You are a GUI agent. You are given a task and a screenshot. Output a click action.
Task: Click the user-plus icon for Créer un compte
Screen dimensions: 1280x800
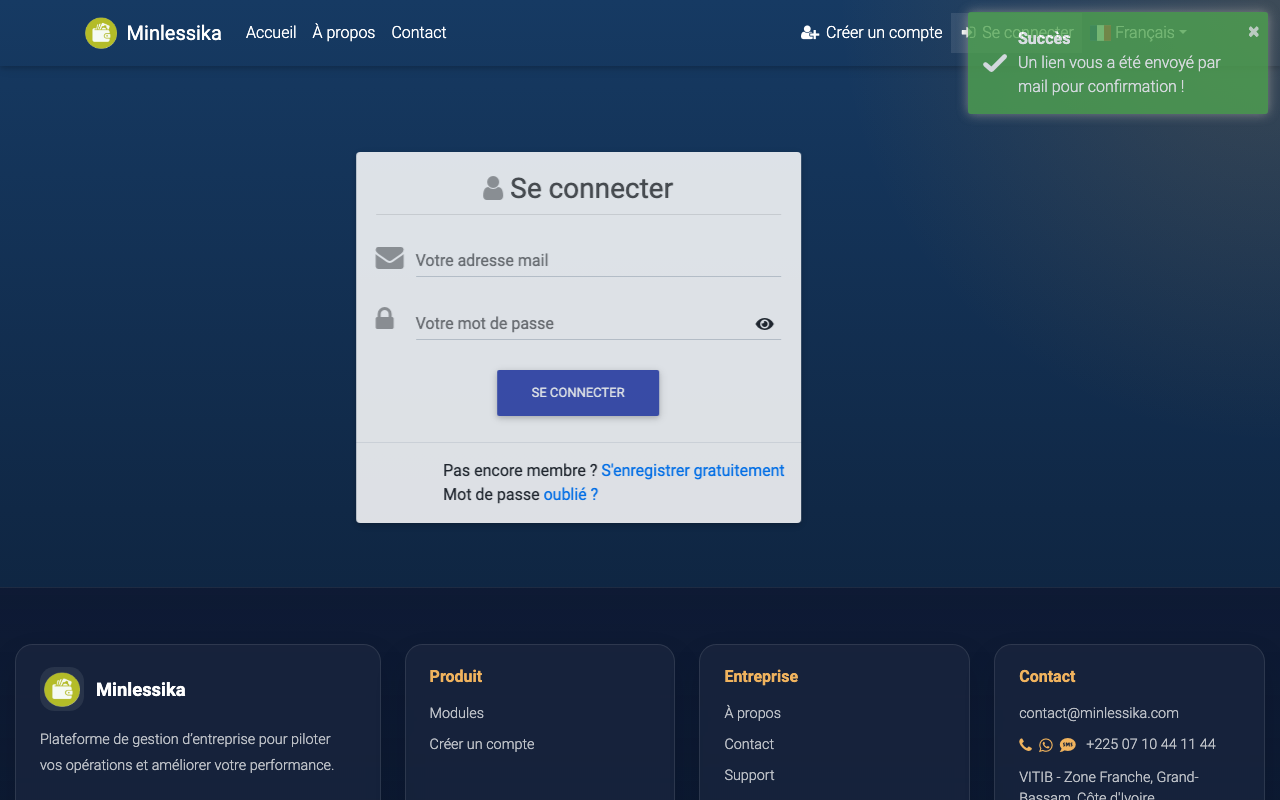[x=810, y=33]
